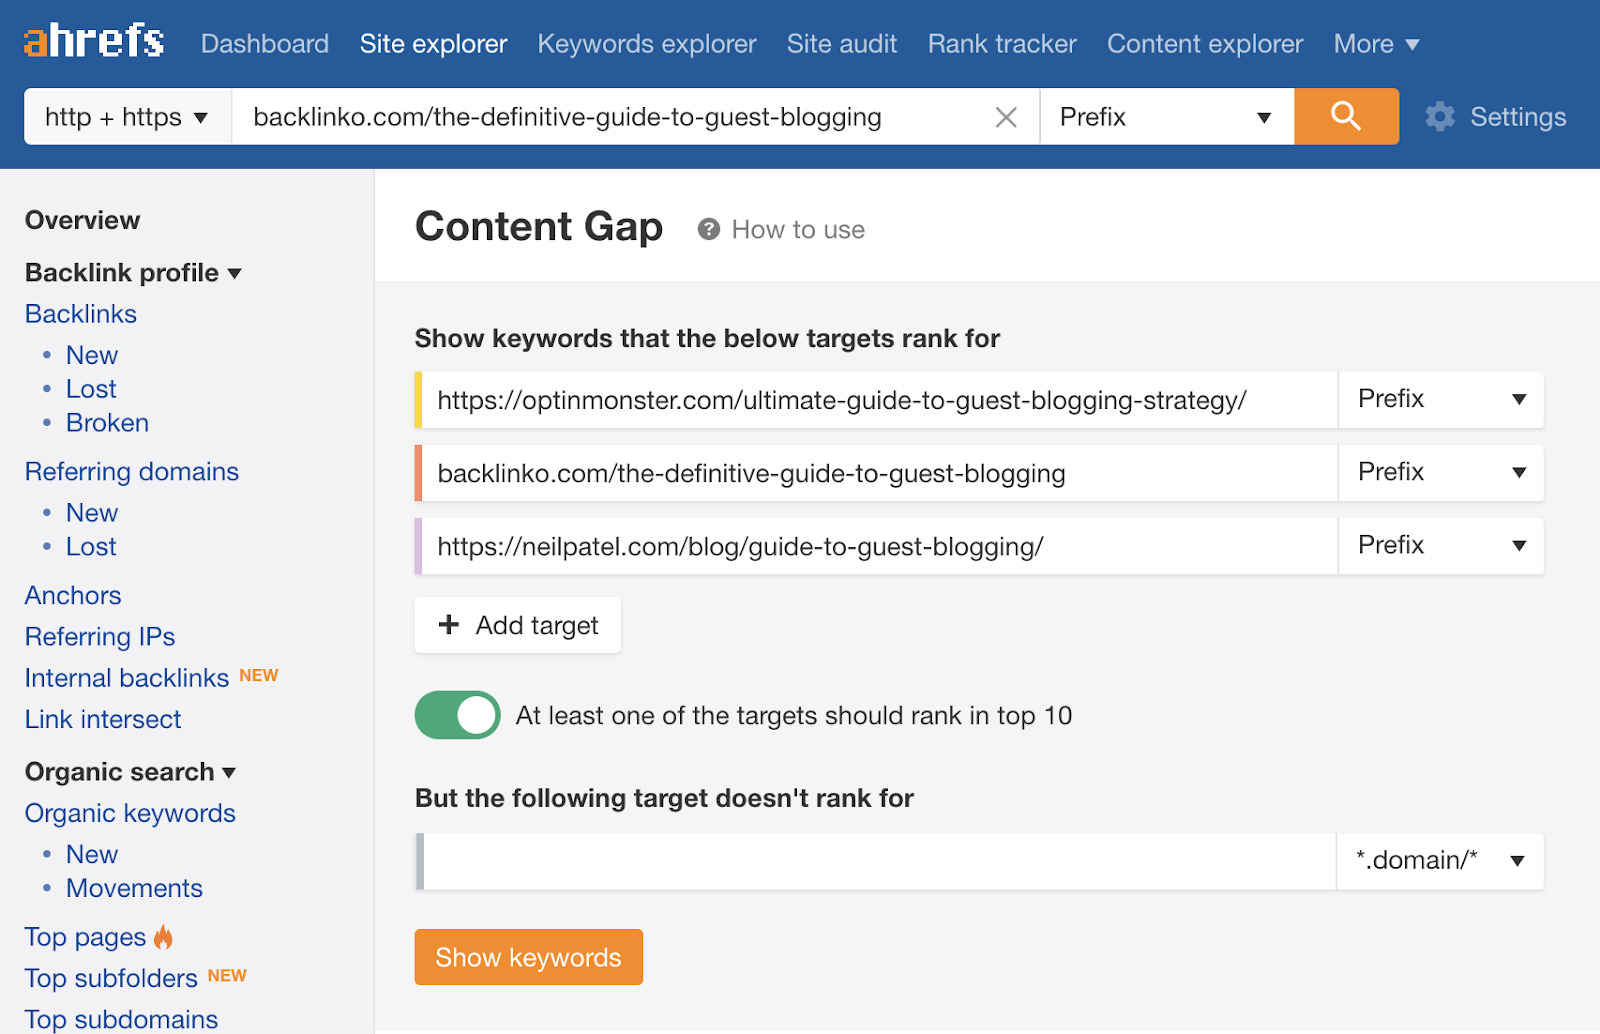Open the Prefix dropdown beside the main search bar

1166,116
